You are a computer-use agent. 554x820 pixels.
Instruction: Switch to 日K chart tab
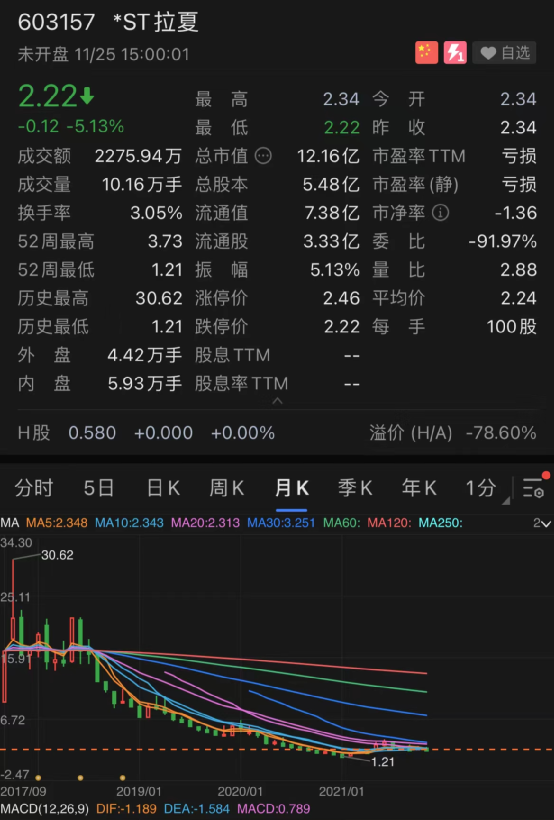click(163, 488)
